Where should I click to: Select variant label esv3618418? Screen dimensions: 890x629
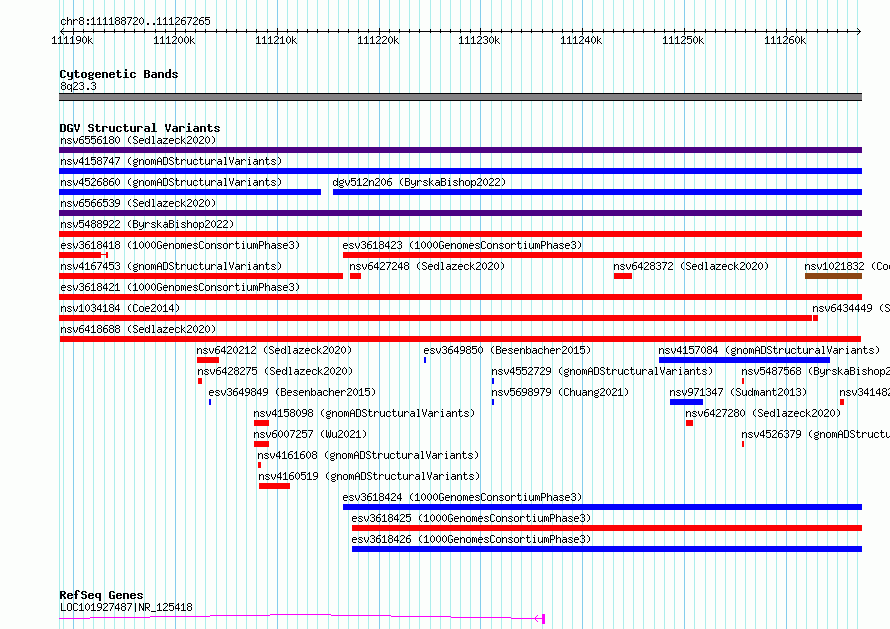click(x=180, y=245)
